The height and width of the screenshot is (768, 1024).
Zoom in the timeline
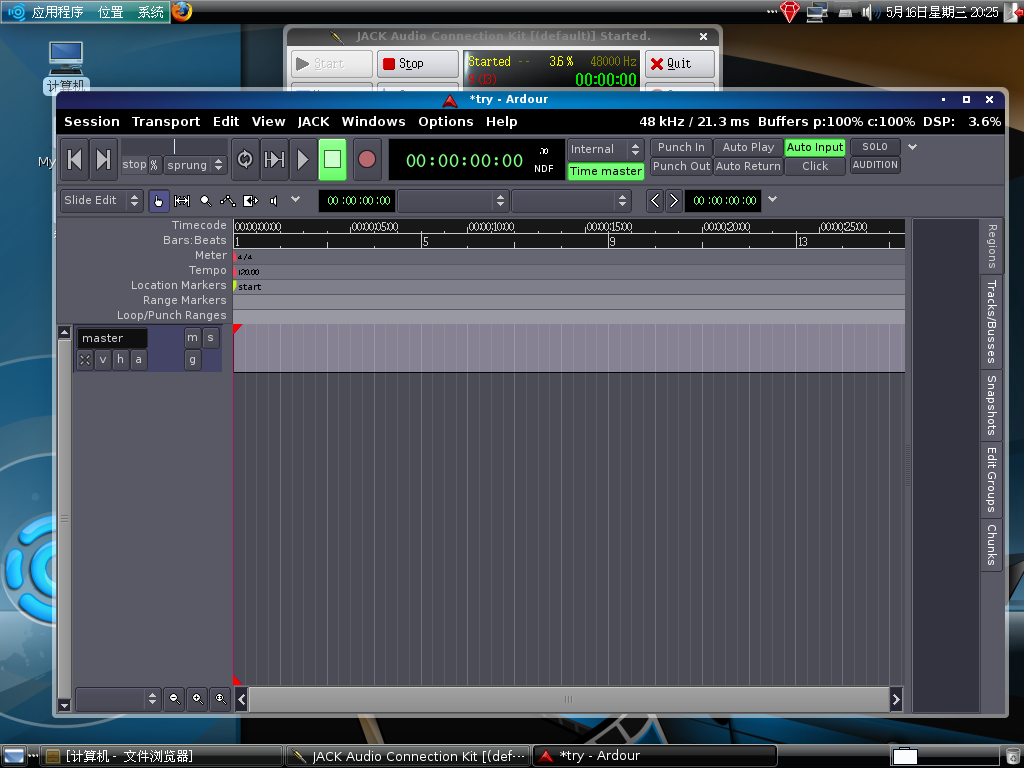coord(197,699)
